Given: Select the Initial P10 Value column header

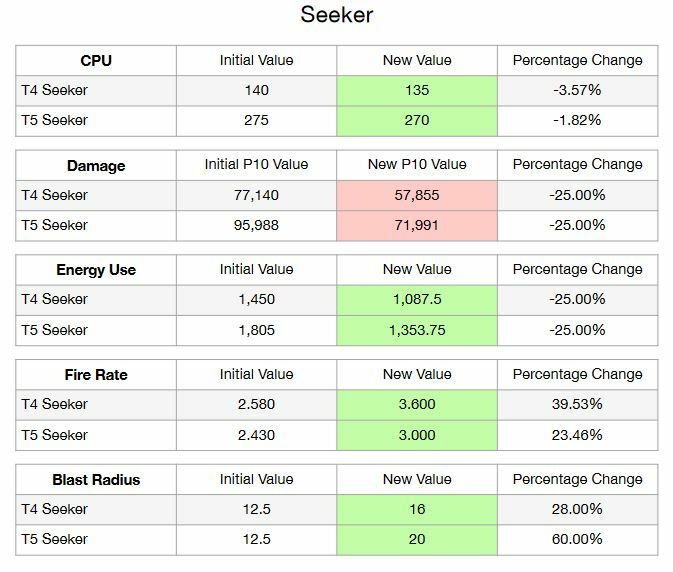Looking at the screenshot, I should (x=257, y=165).
